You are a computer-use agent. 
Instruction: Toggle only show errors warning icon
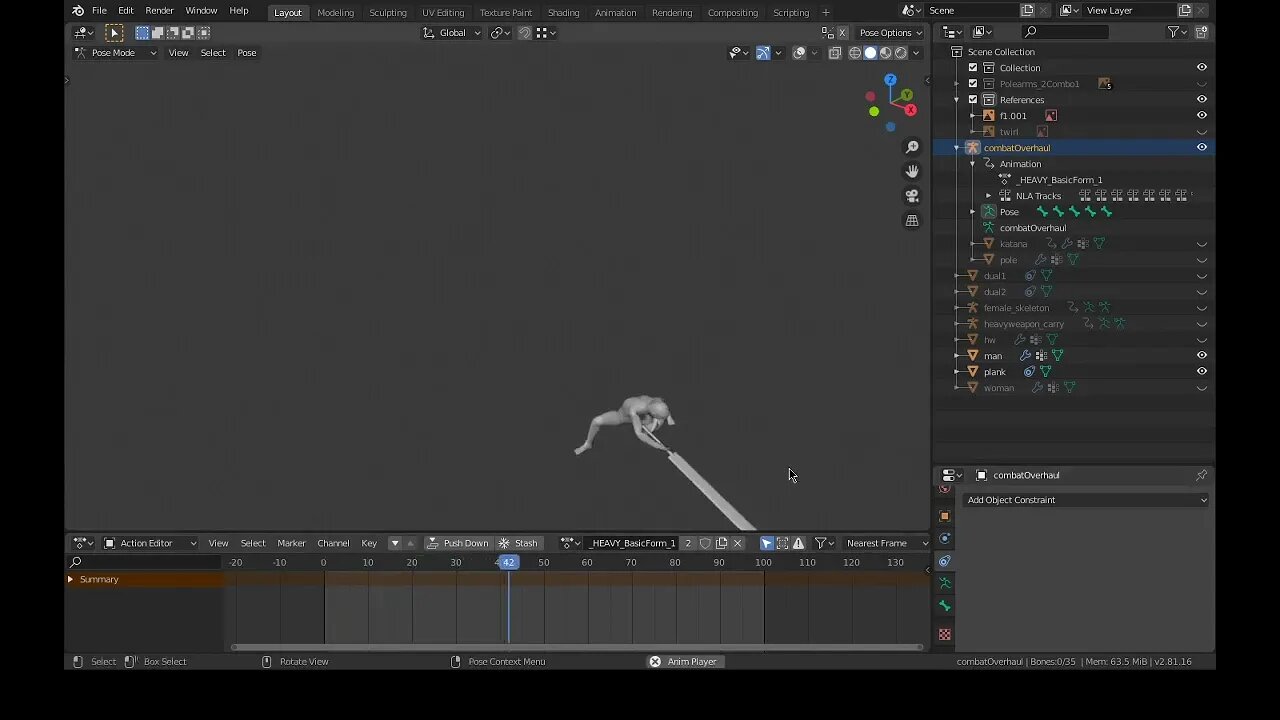[x=798, y=543]
